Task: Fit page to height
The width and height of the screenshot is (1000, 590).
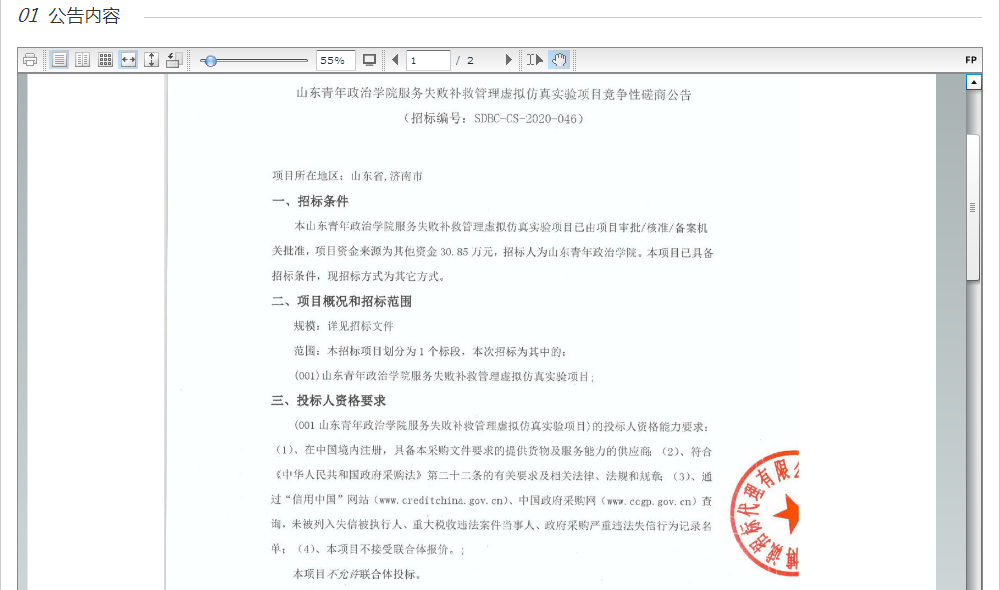Action: [151, 60]
